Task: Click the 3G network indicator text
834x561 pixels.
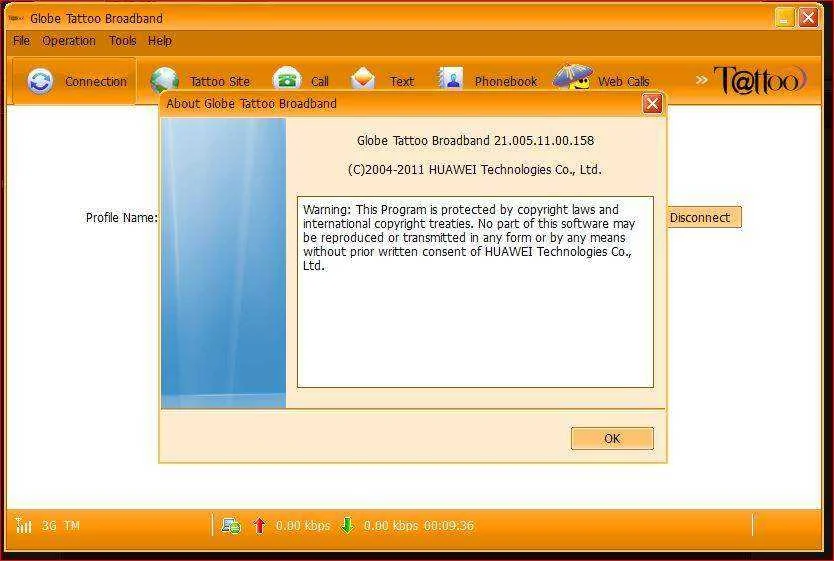Action: tap(49, 526)
